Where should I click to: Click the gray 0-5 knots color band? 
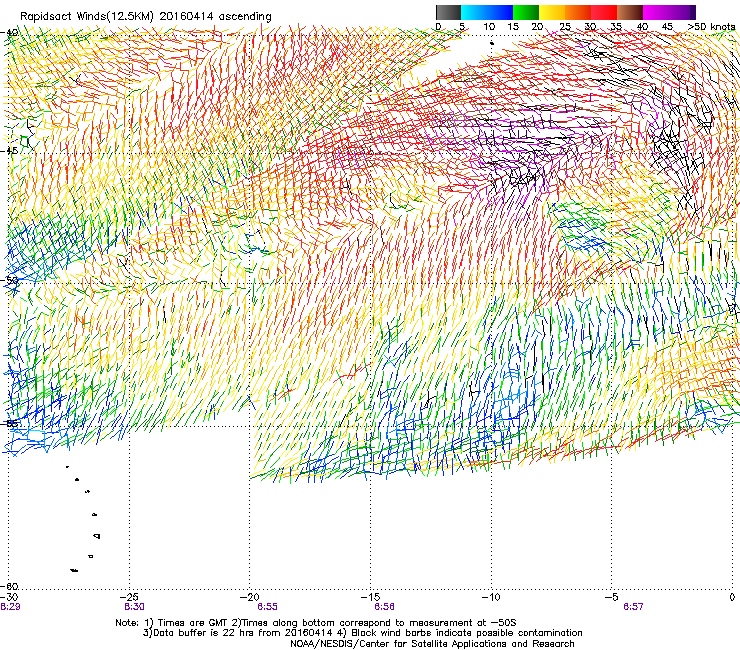(x=448, y=12)
